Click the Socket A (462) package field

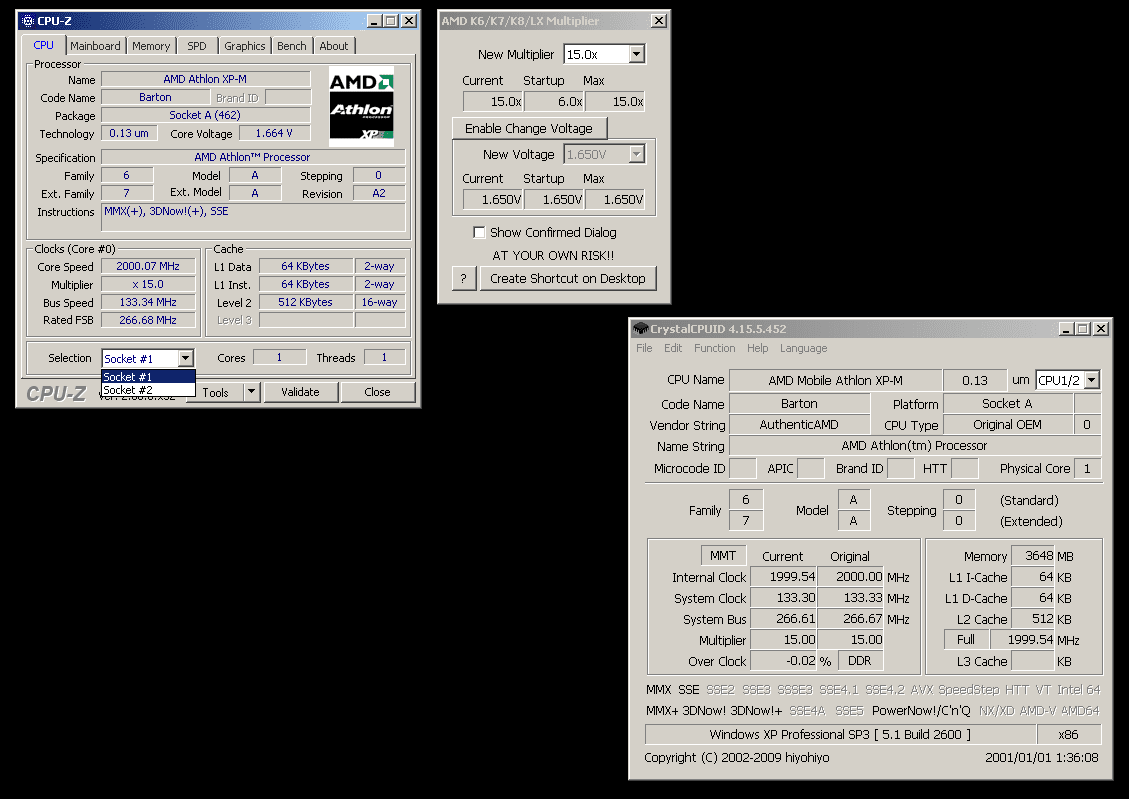coord(205,115)
